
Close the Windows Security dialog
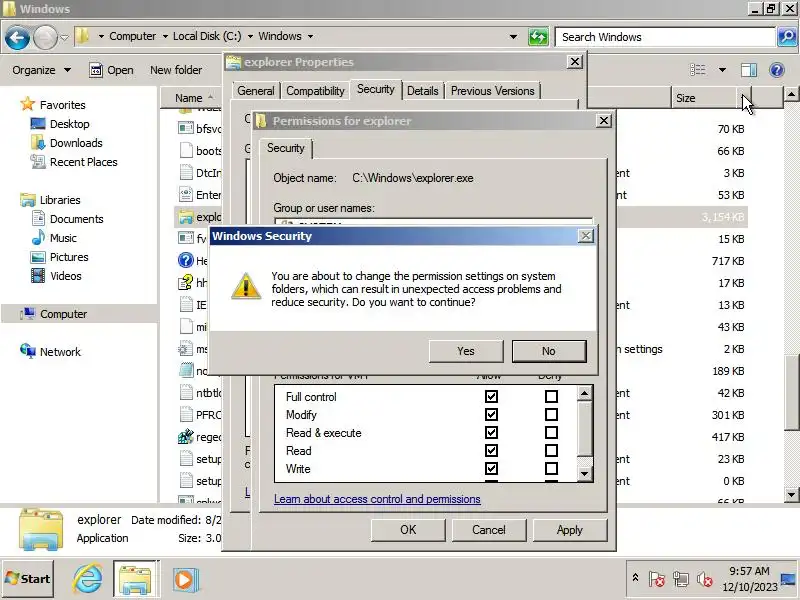(x=586, y=236)
